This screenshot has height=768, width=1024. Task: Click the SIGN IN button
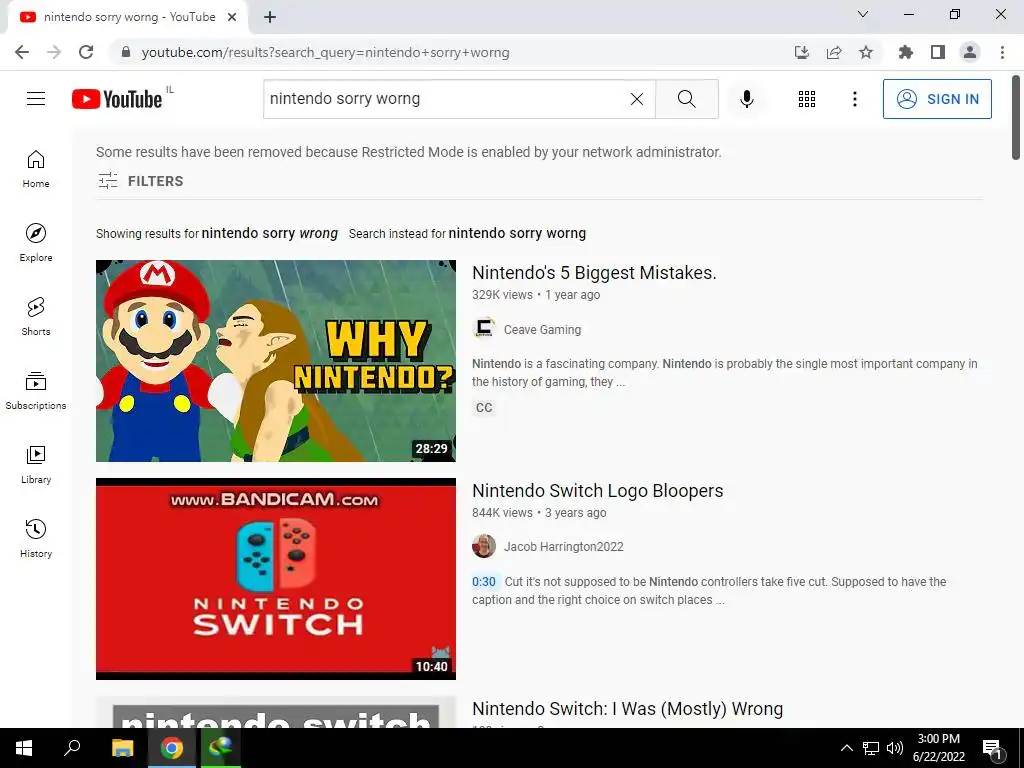[x=937, y=99]
